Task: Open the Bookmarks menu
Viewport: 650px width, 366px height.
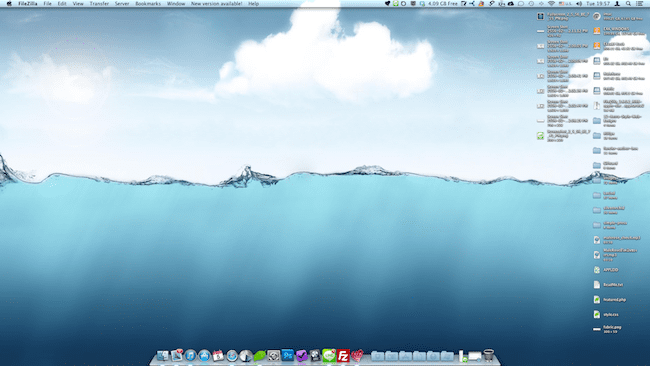Action: [x=148, y=4]
